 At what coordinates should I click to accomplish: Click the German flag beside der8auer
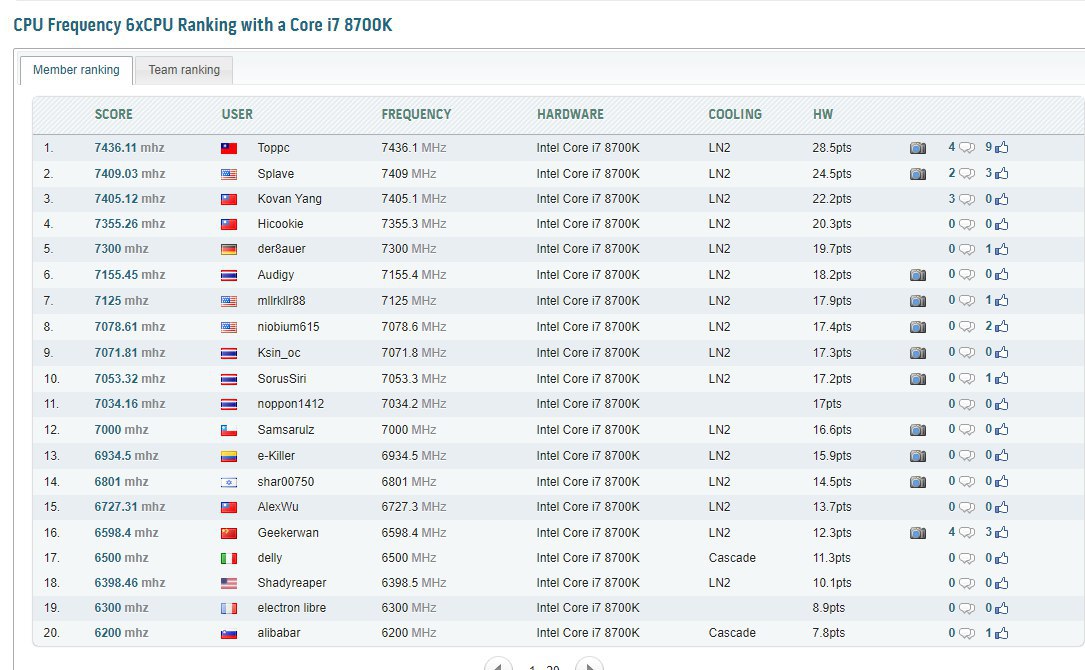229,249
